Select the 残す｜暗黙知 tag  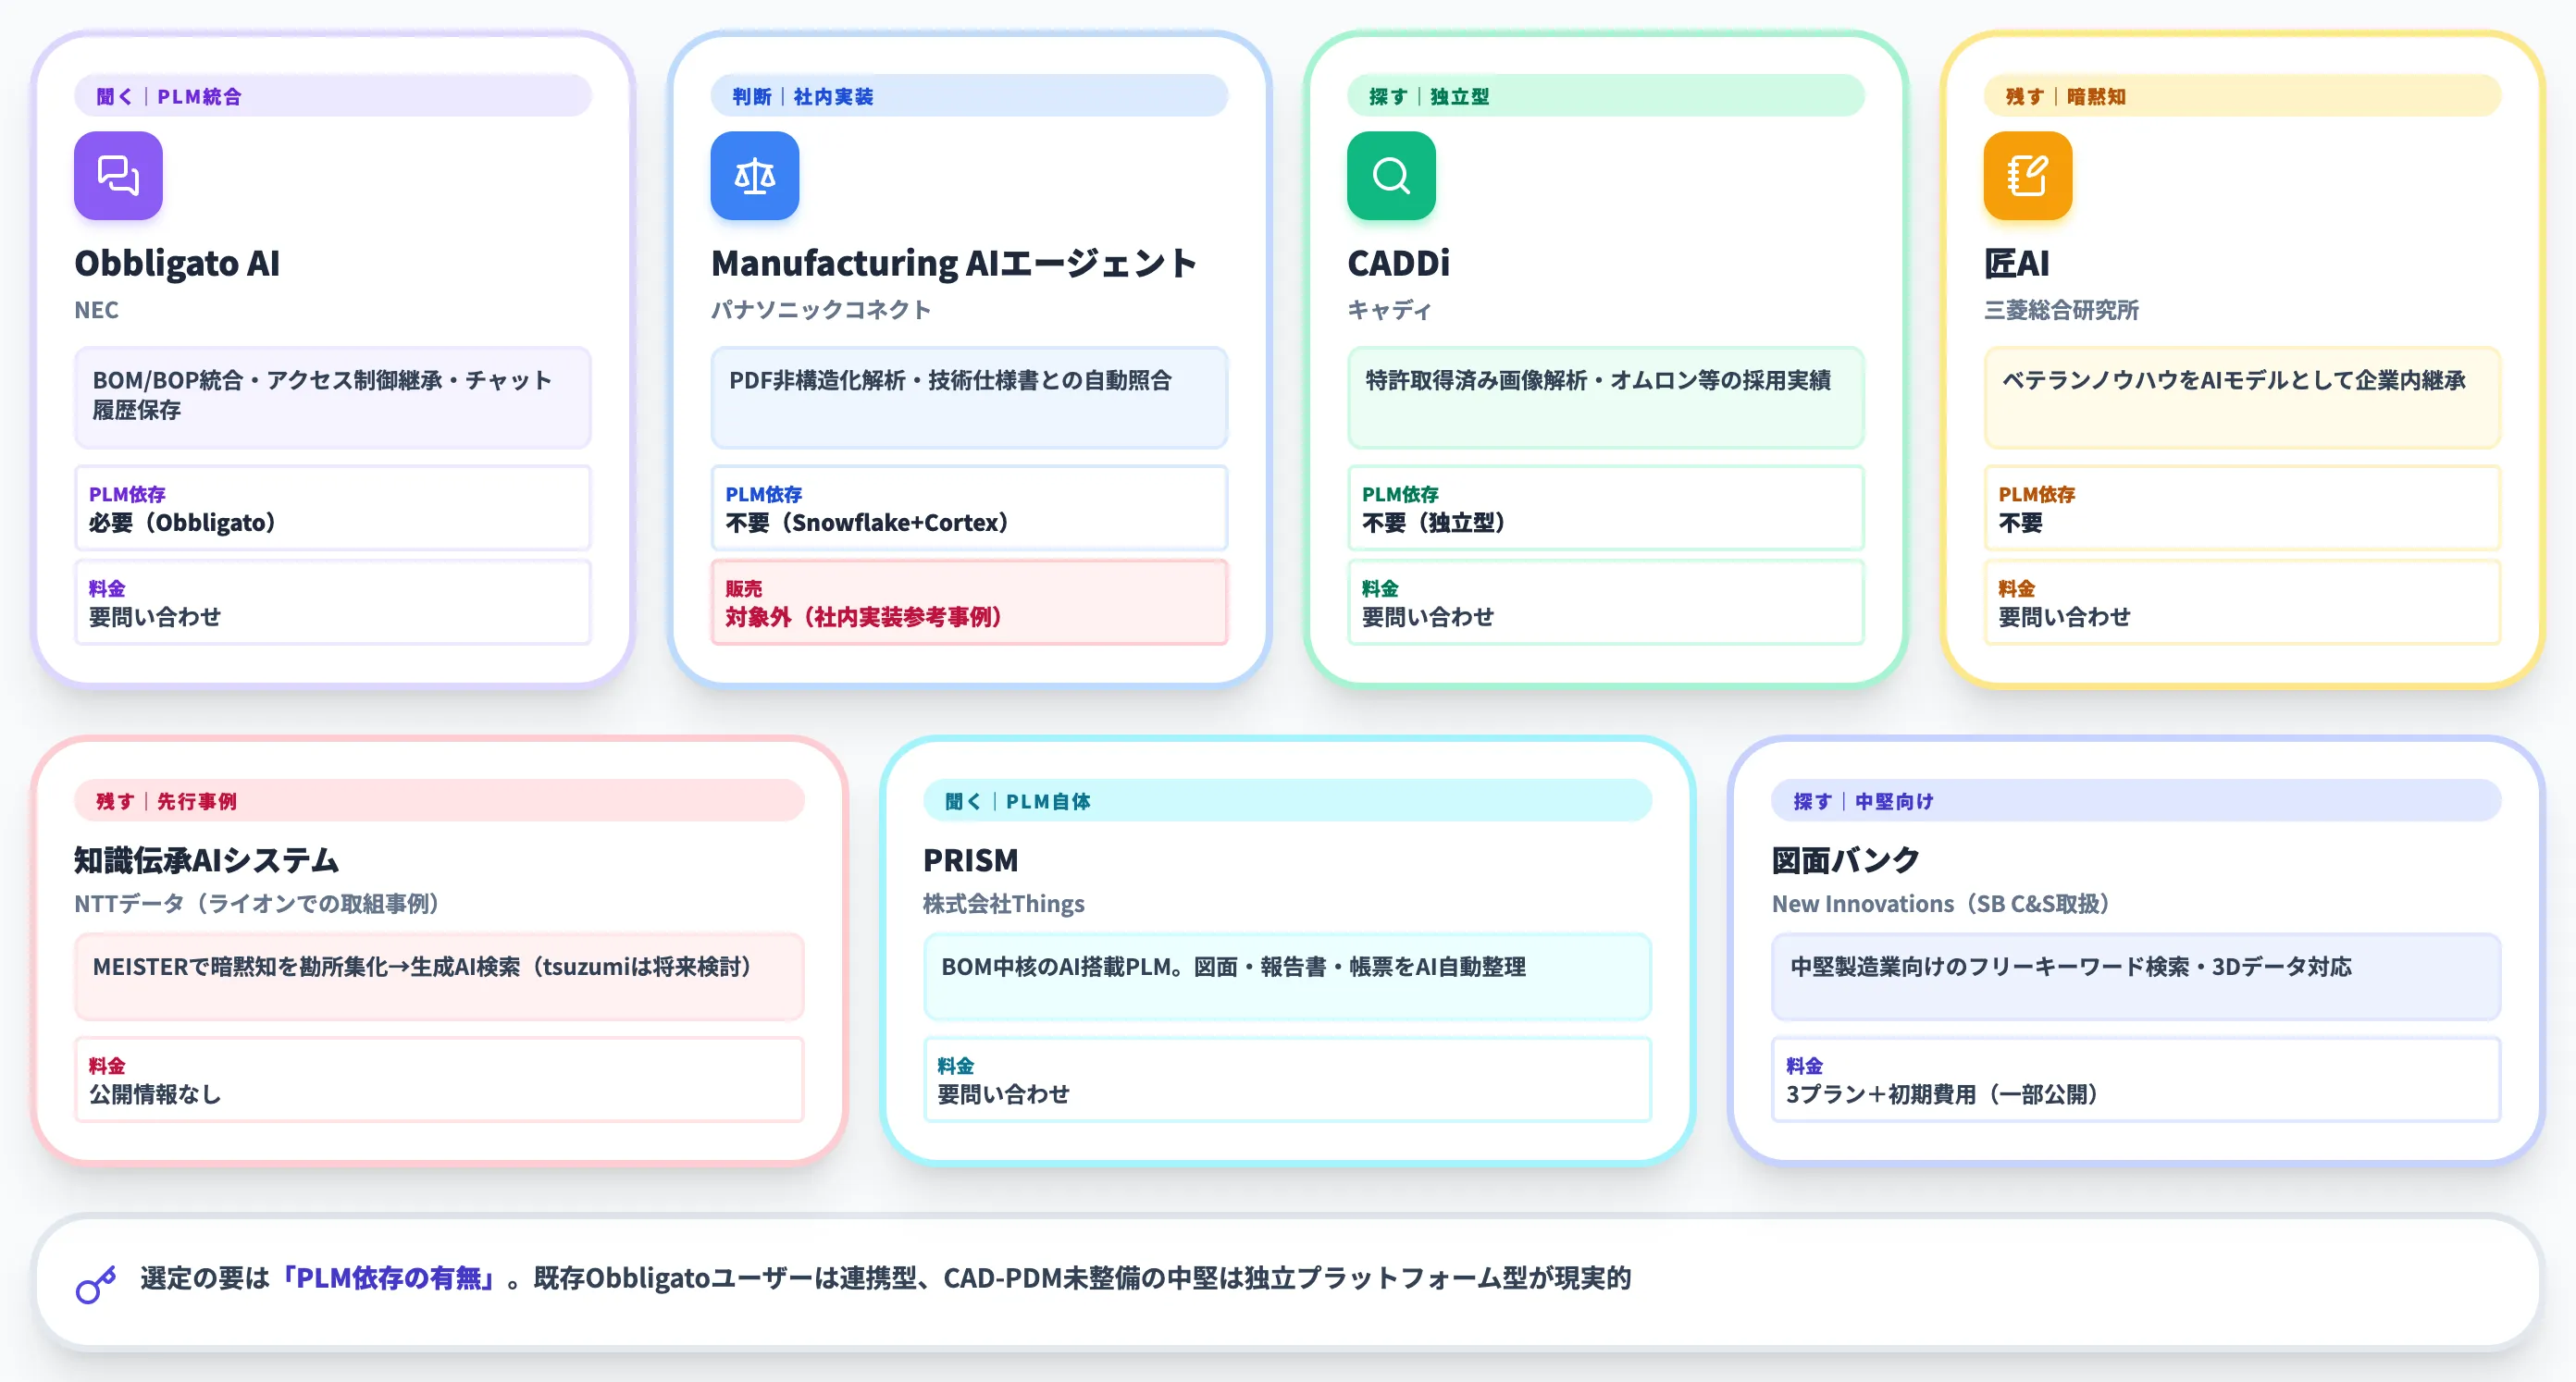click(x=2242, y=96)
